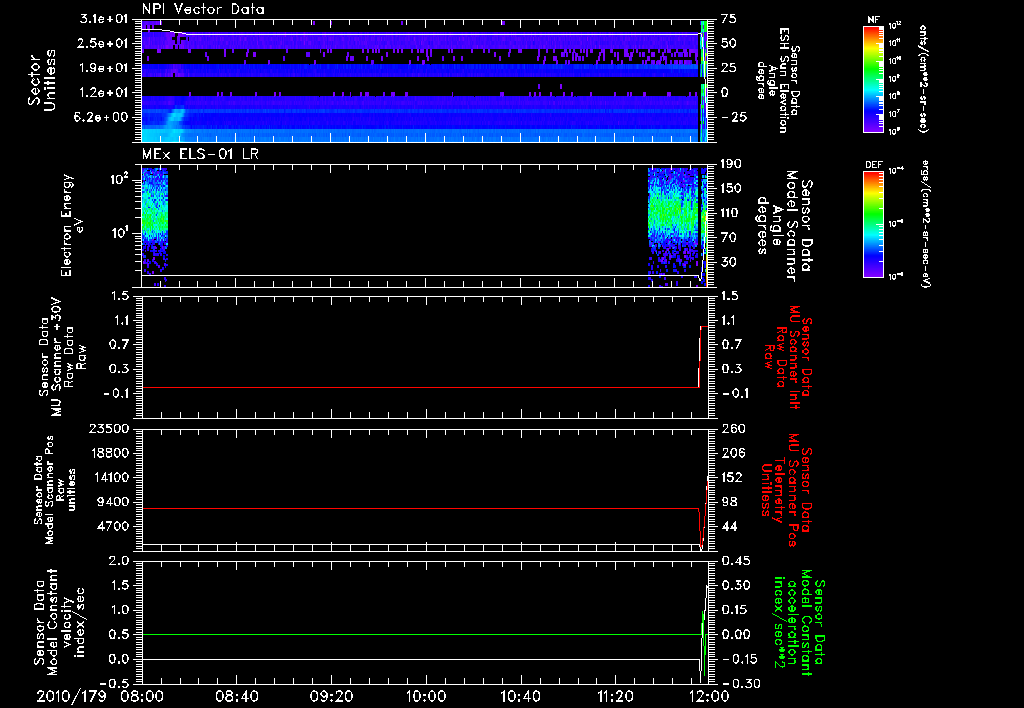Click the 1.9e+01 sector tick value
The height and width of the screenshot is (708, 1024).
104,68
